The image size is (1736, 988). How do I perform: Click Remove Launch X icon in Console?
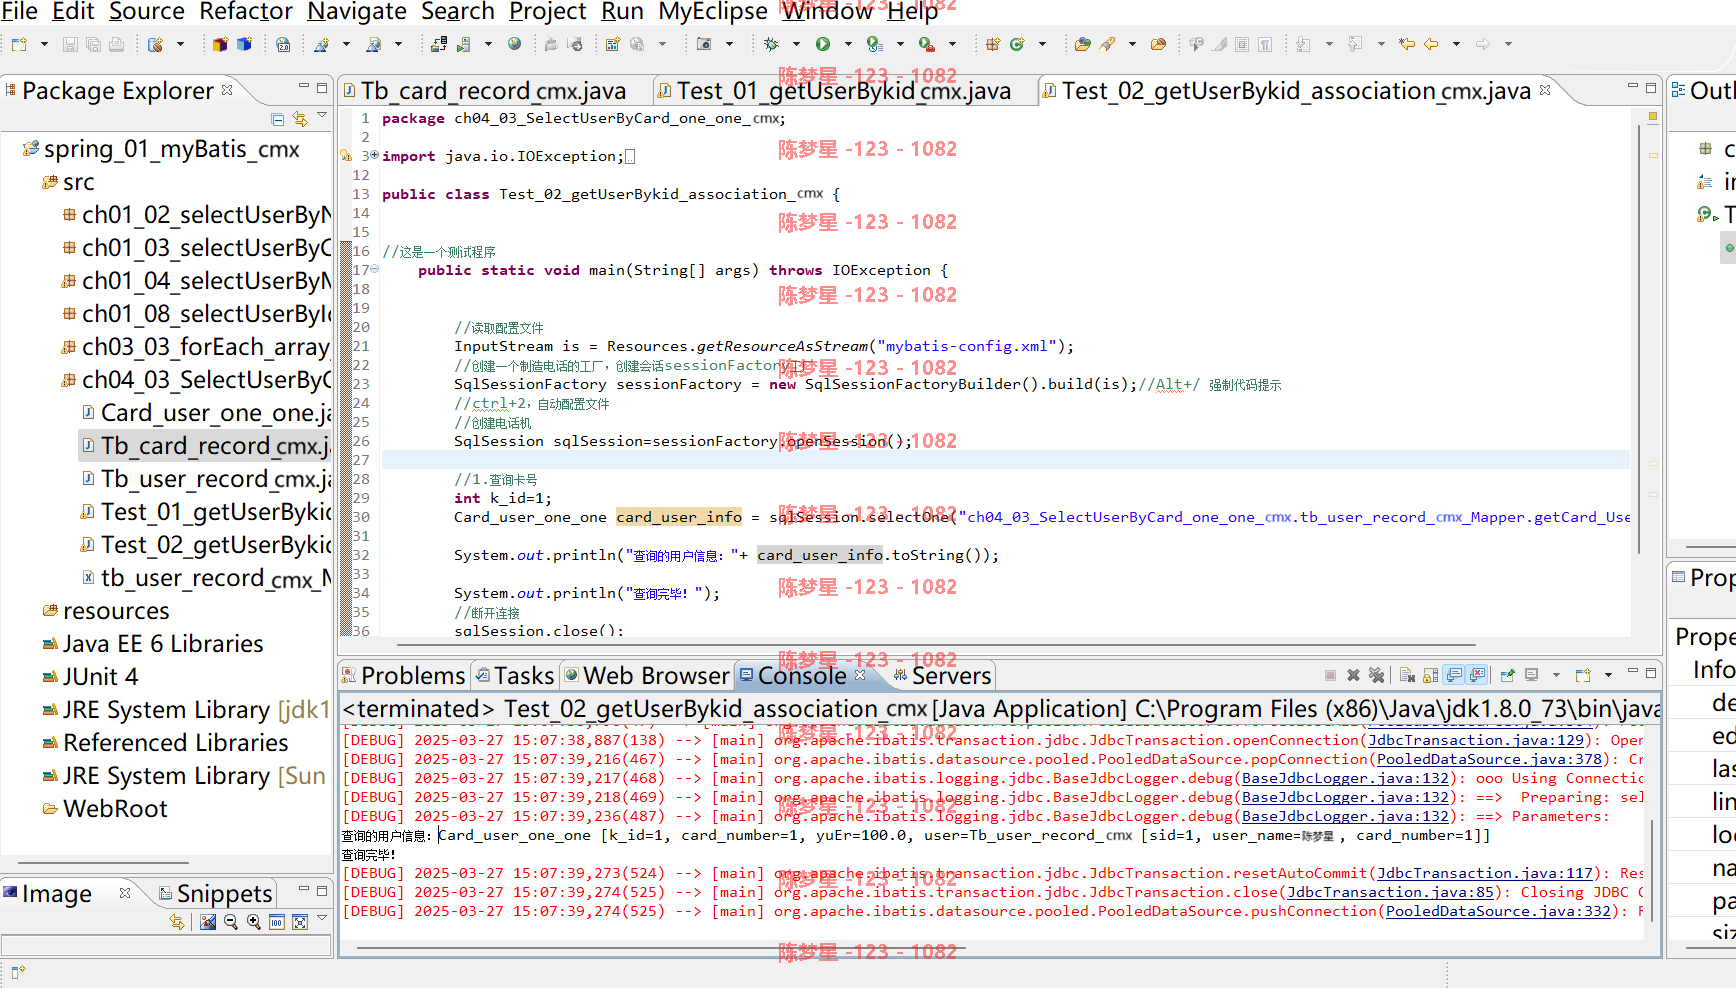[1353, 675]
